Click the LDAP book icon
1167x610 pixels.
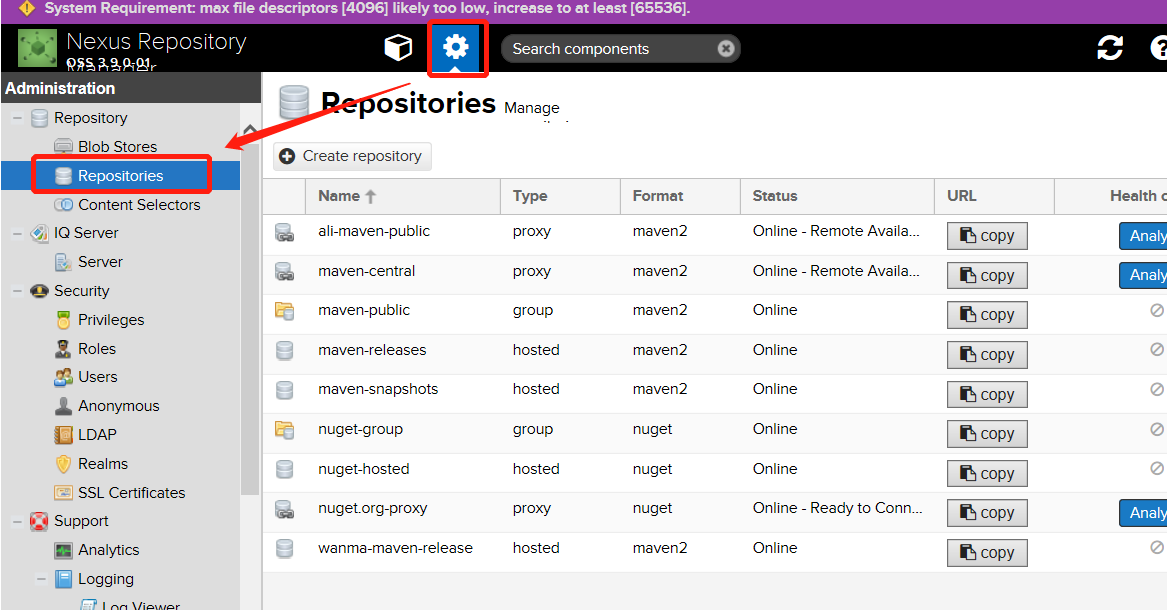[63, 435]
